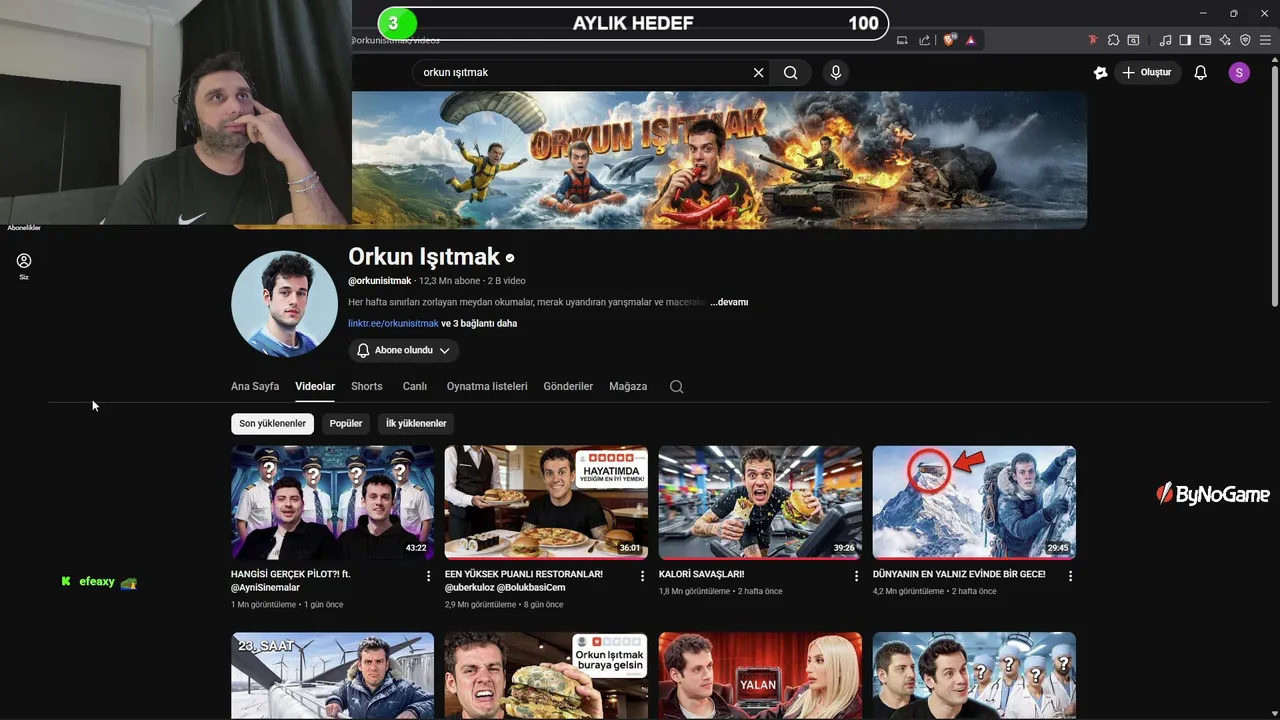The image size is (1280, 720).
Task: Open EEN YÜKSEK PUANLI RESTORANLAR video title
Action: pos(524,580)
